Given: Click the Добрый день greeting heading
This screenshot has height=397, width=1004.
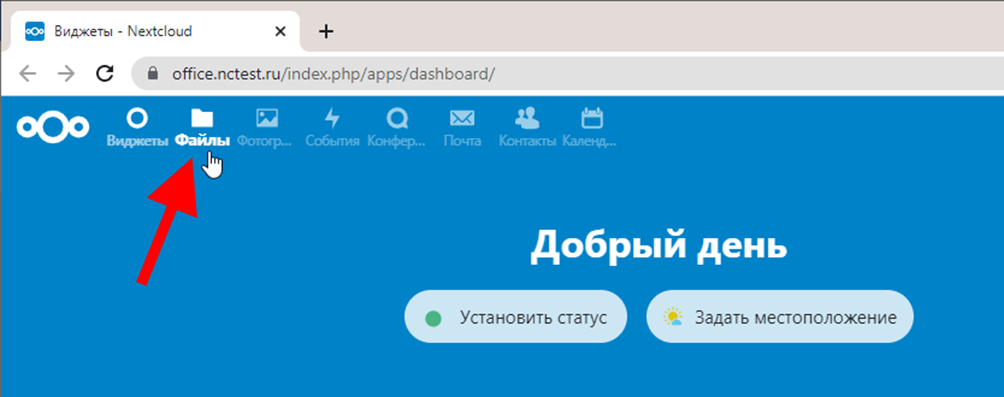Looking at the screenshot, I should click(659, 247).
